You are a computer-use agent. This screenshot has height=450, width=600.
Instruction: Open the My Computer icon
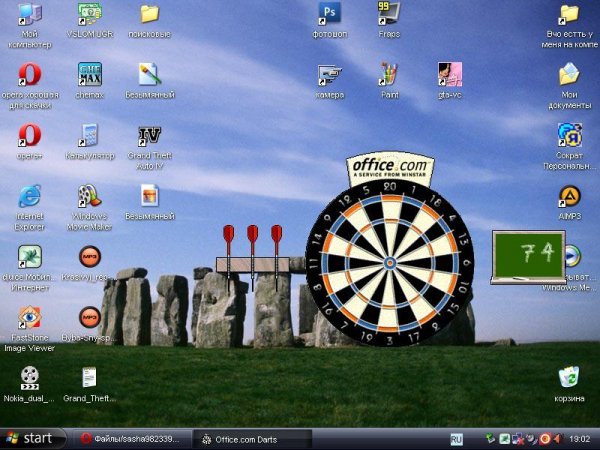pos(30,15)
